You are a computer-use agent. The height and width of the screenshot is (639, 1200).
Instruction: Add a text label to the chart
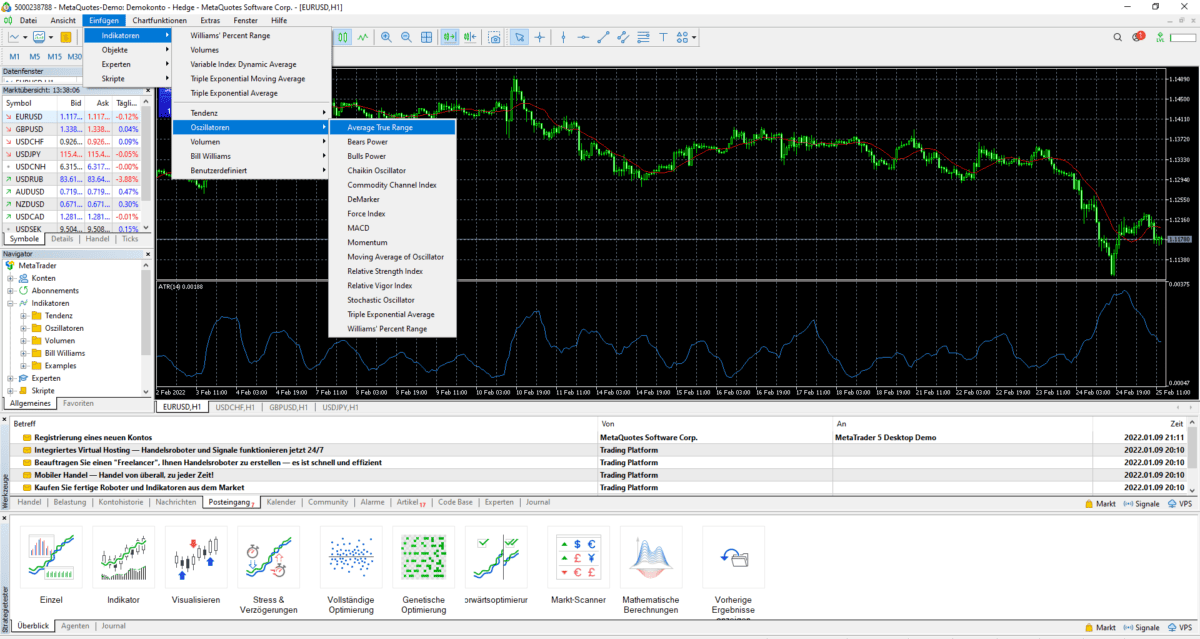click(664, 37)
